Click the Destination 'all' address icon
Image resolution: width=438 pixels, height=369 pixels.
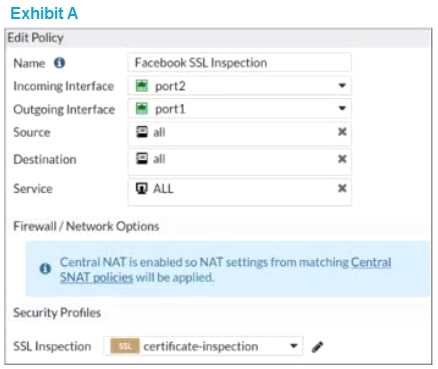click(x=142, y=159)
